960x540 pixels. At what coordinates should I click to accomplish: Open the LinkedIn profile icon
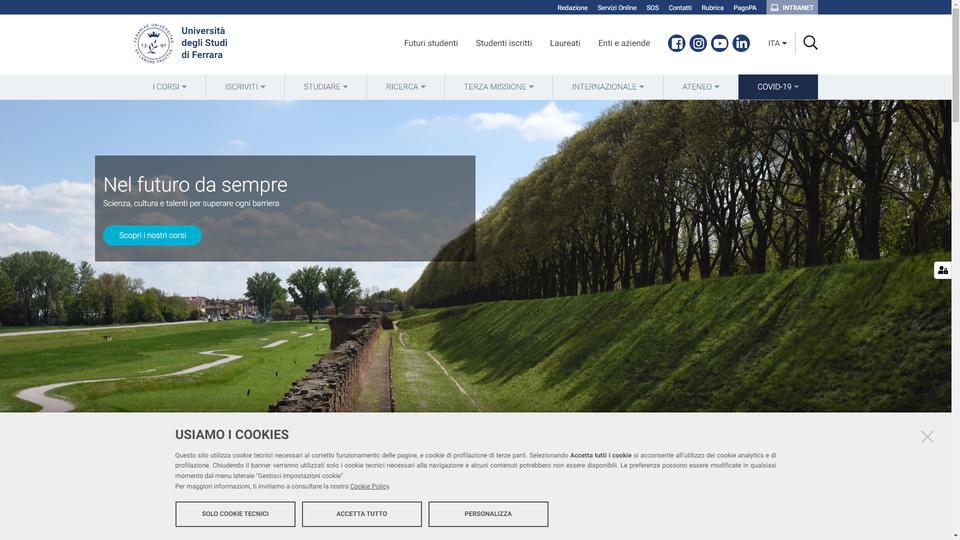coord(741,43)
